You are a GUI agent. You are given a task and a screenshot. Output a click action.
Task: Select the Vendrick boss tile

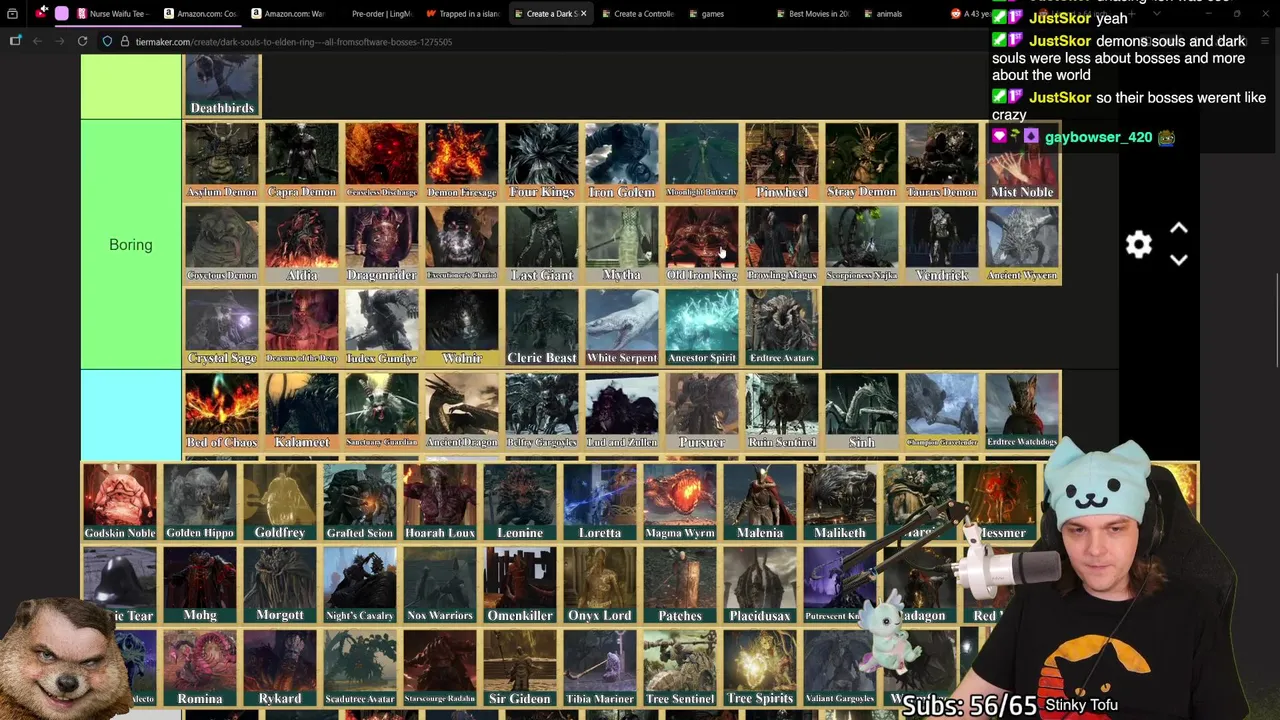(x=942, y=244)
